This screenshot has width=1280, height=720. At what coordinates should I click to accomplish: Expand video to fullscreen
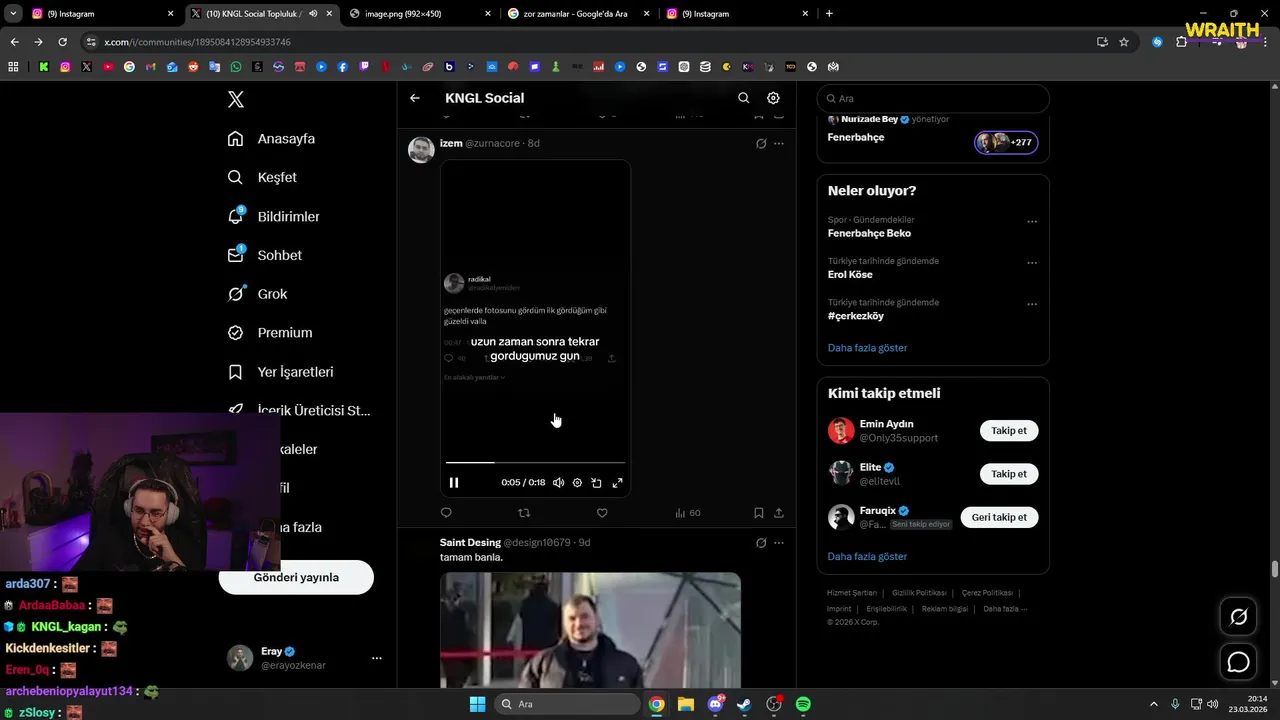coord(617,483)
